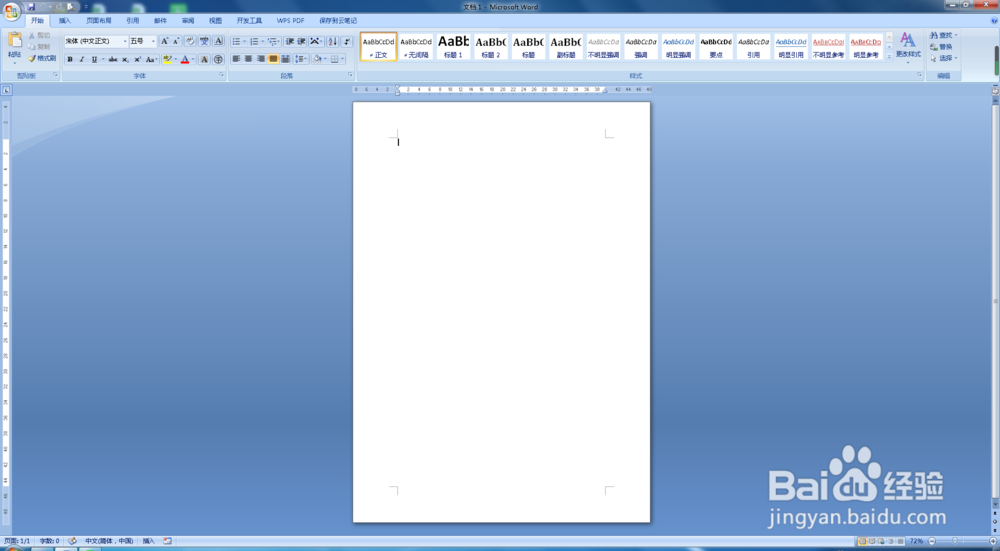Click the Replace (替换) button

[941, 47]
